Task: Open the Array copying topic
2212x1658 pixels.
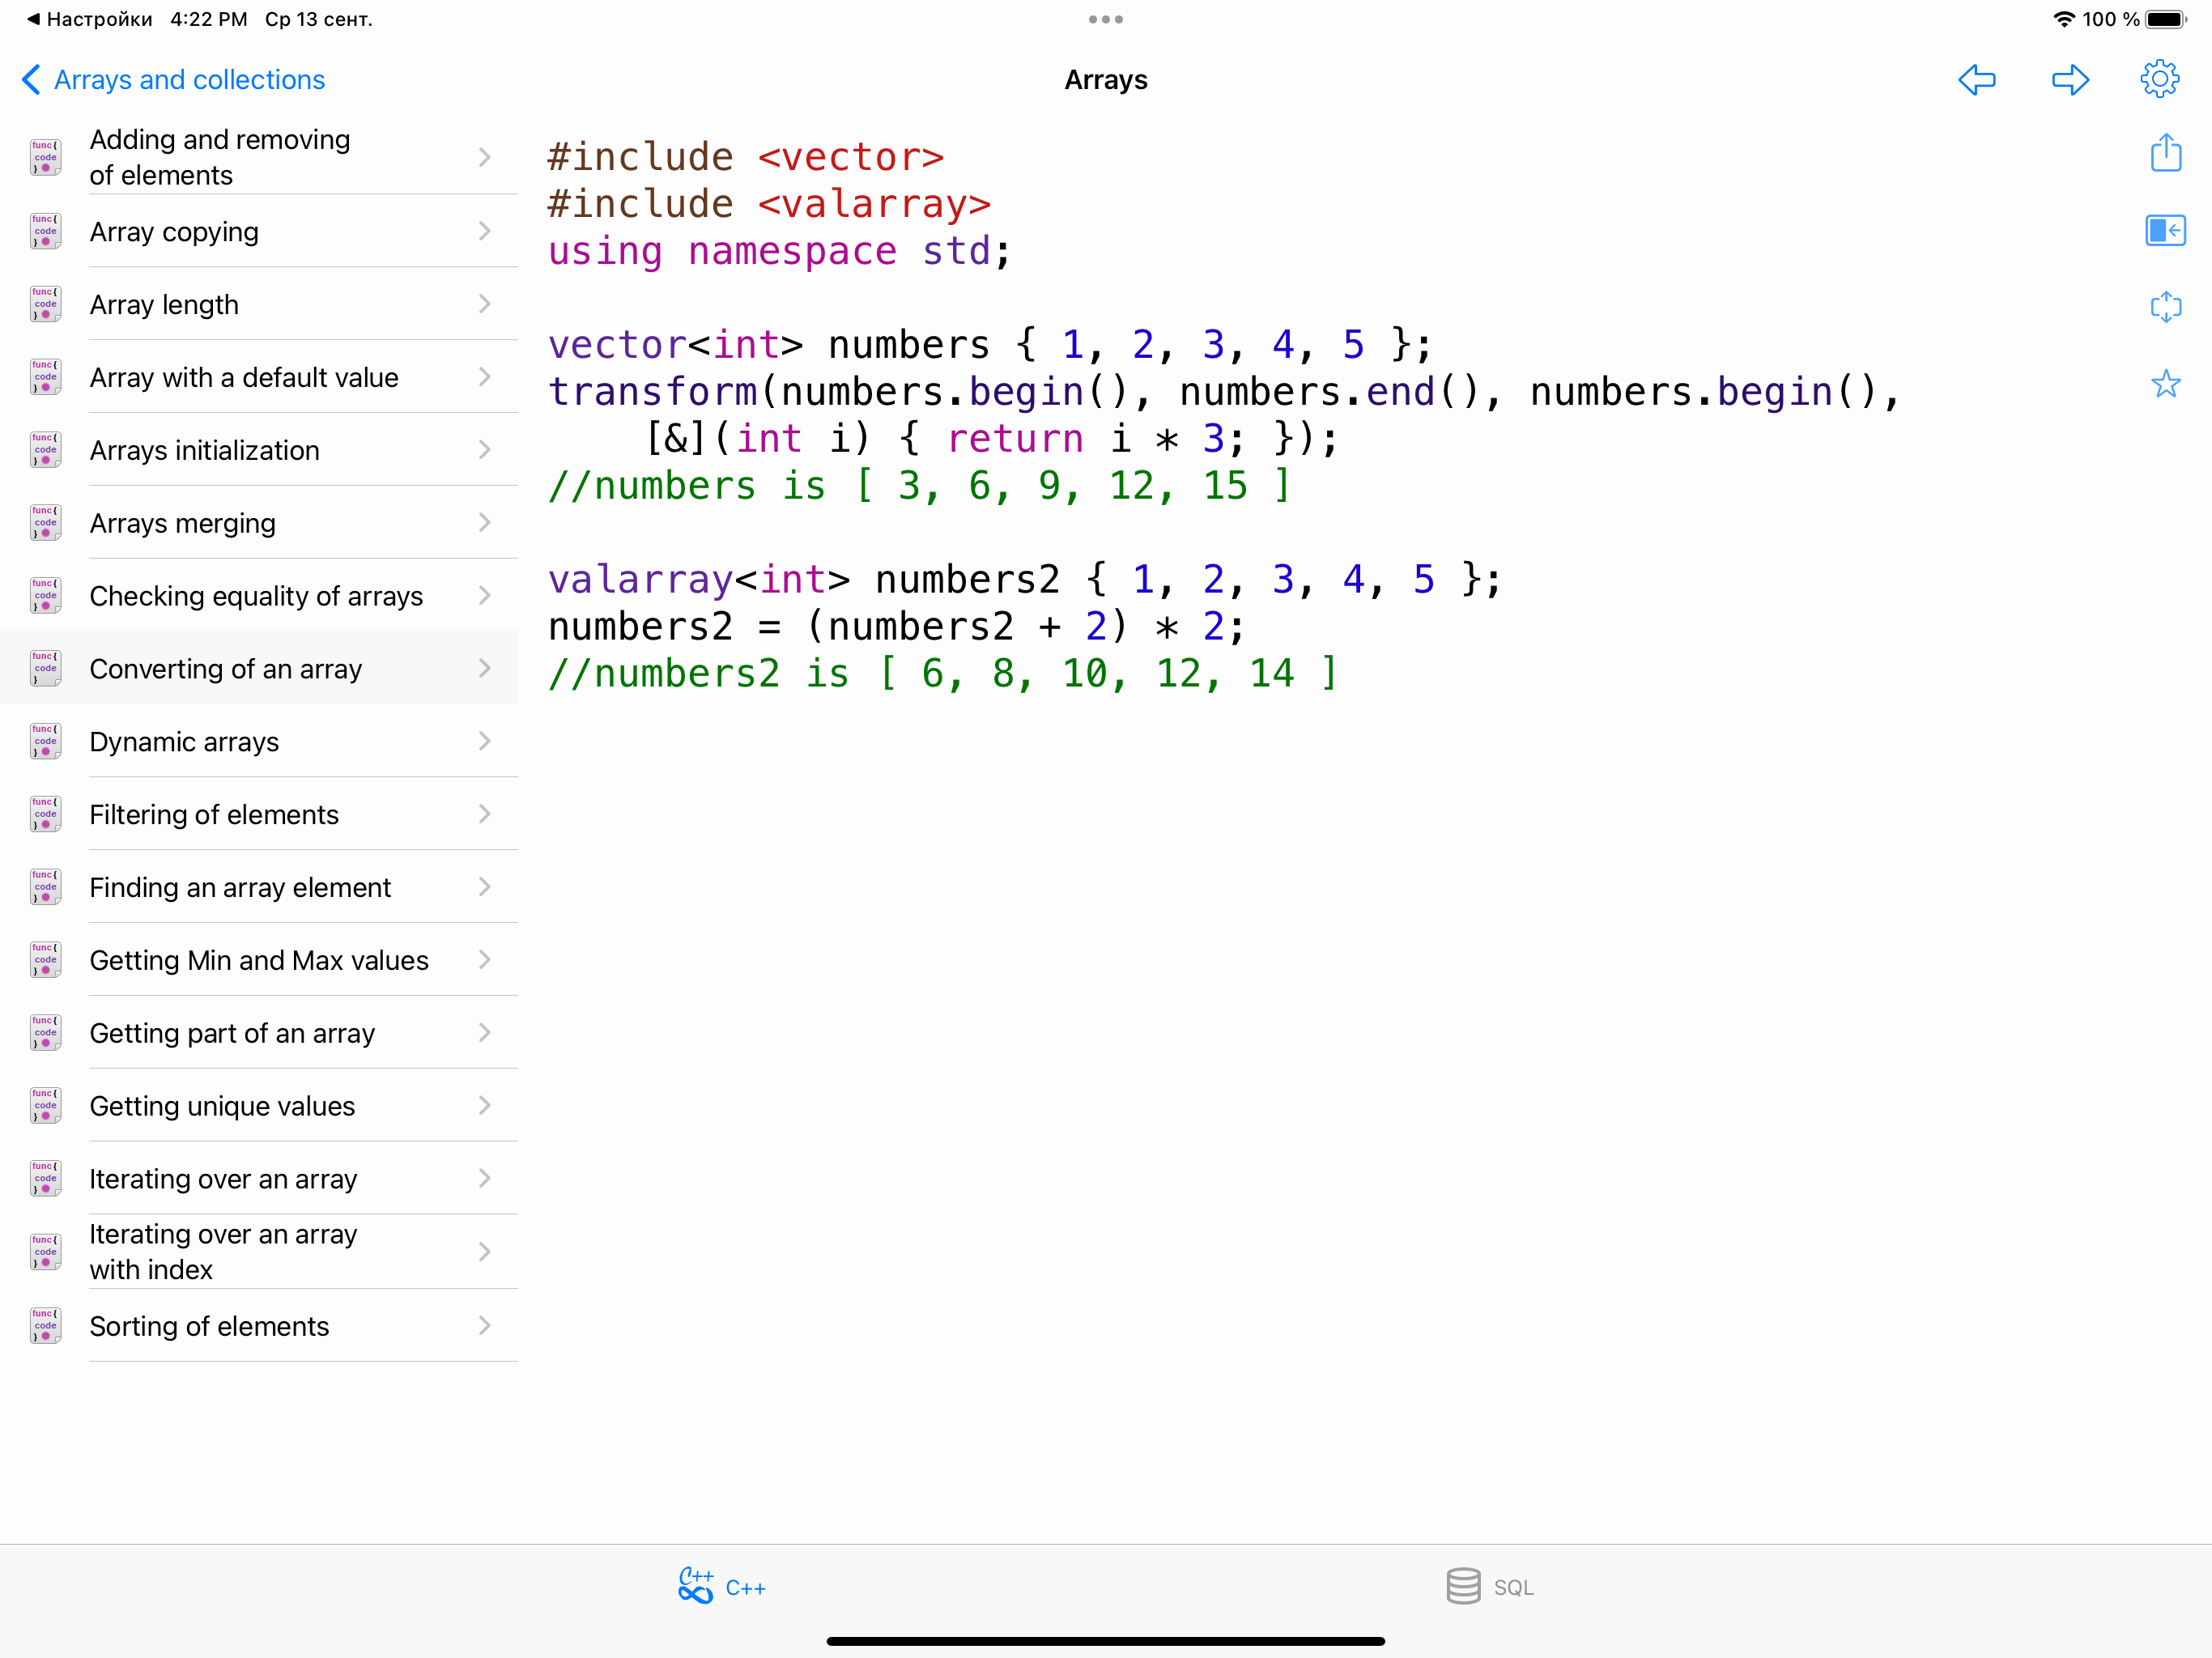Action: [x=259, y=231]
